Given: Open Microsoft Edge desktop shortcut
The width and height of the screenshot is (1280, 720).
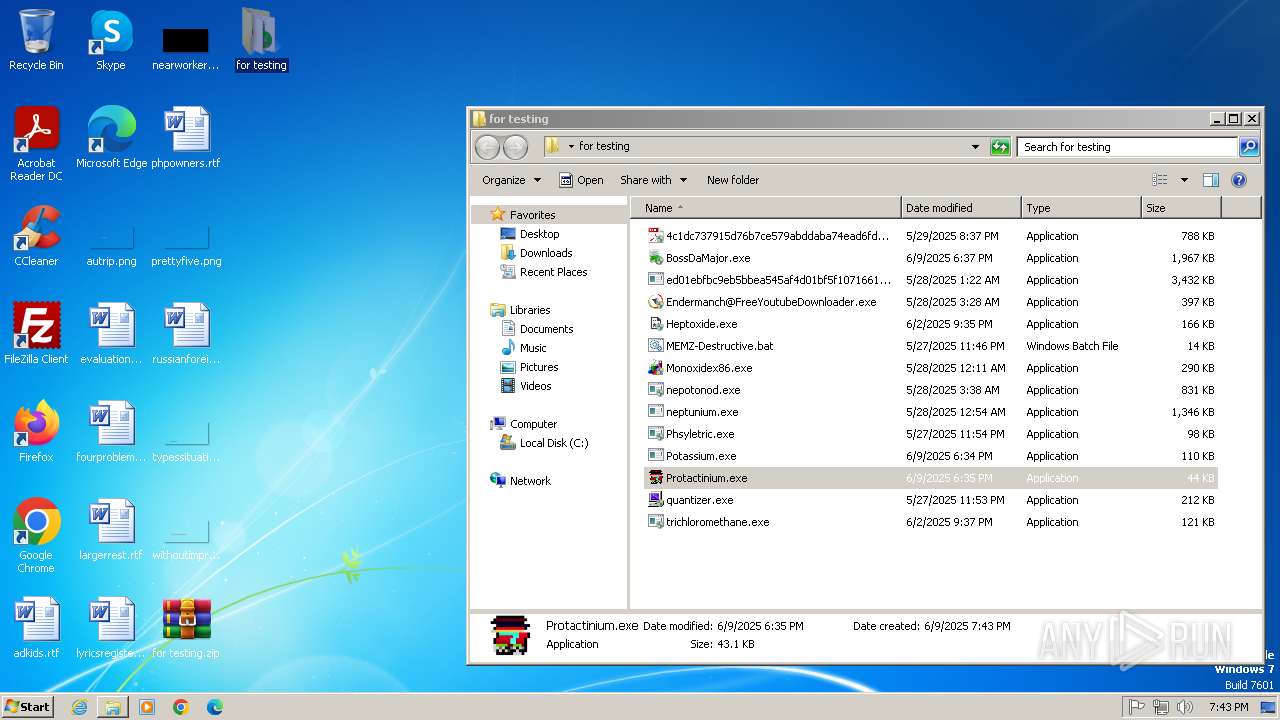Looking at the screenshot, I should (x=111, y=139).
